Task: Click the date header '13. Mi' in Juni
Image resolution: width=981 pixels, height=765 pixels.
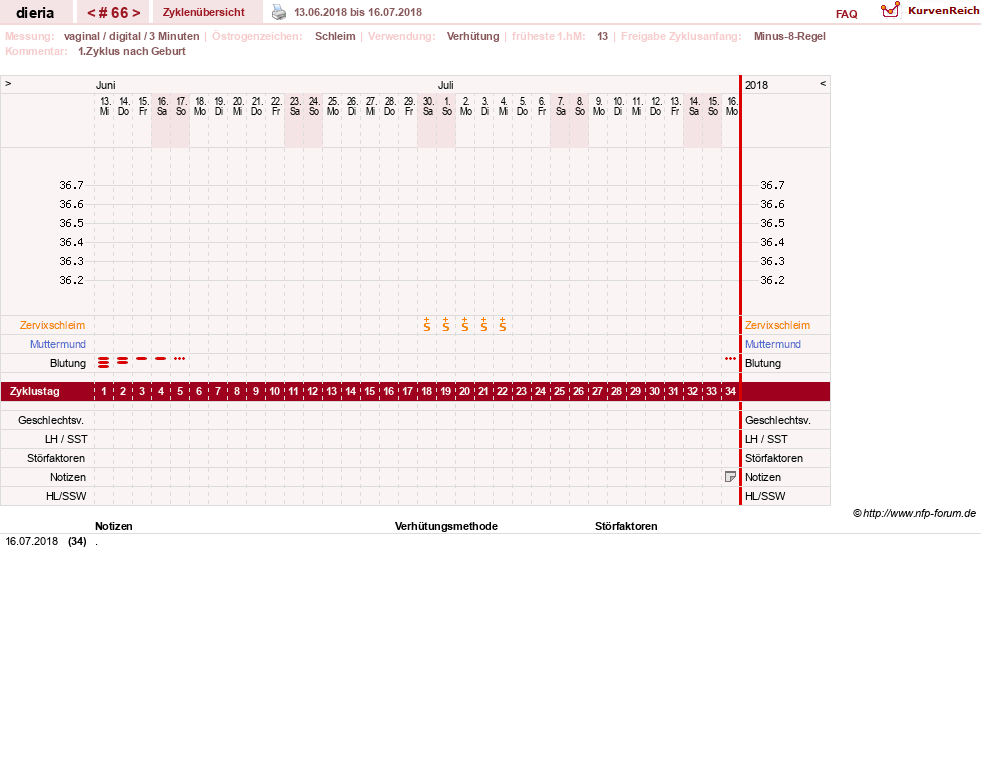Action: [x=104, y=106]
